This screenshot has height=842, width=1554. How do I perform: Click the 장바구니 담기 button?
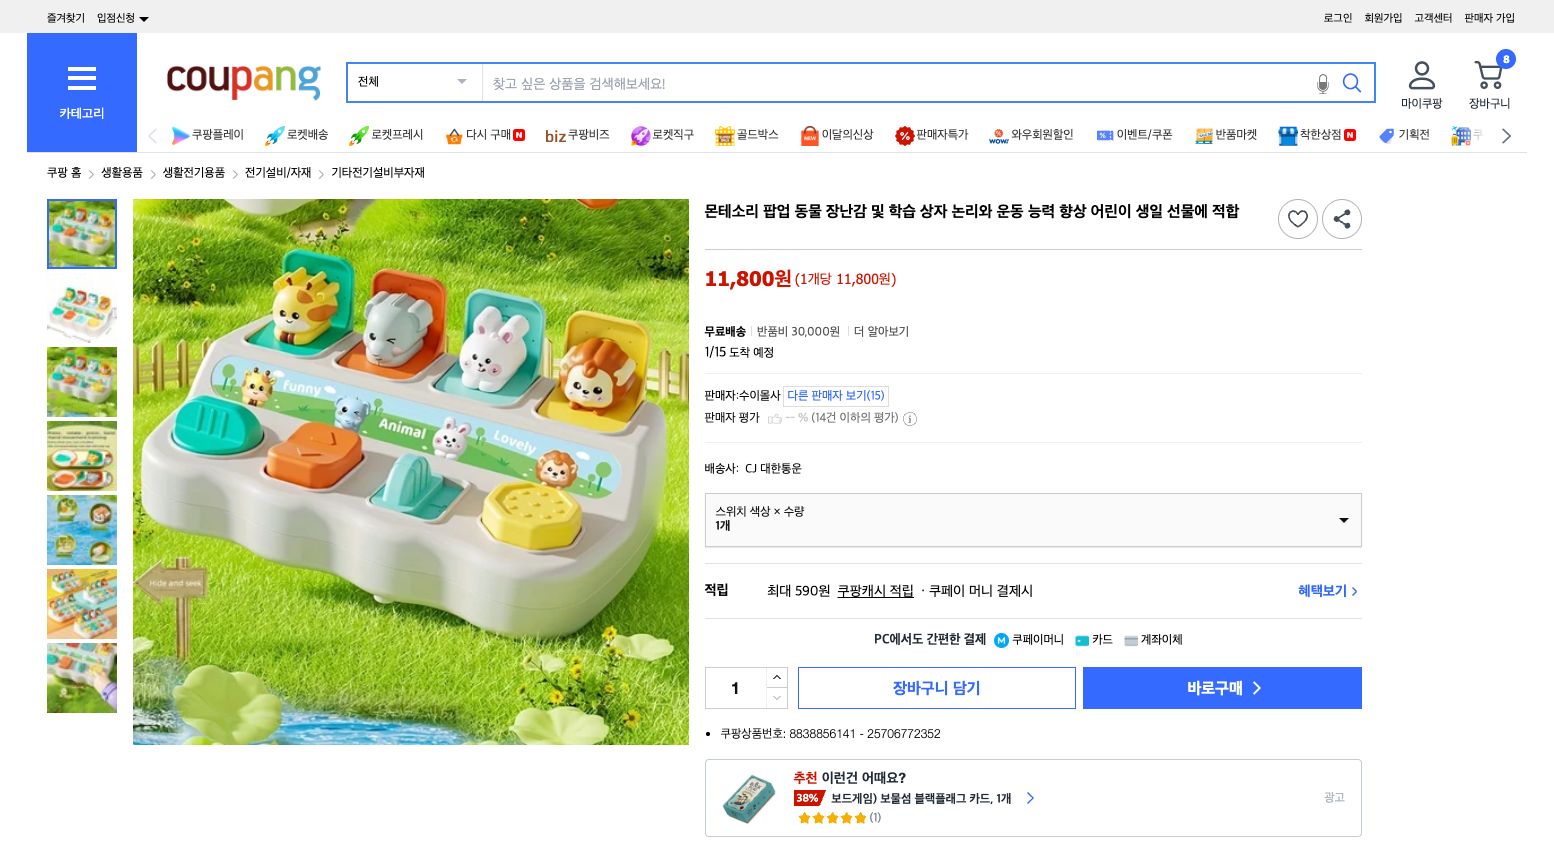[x=936, y=688]
